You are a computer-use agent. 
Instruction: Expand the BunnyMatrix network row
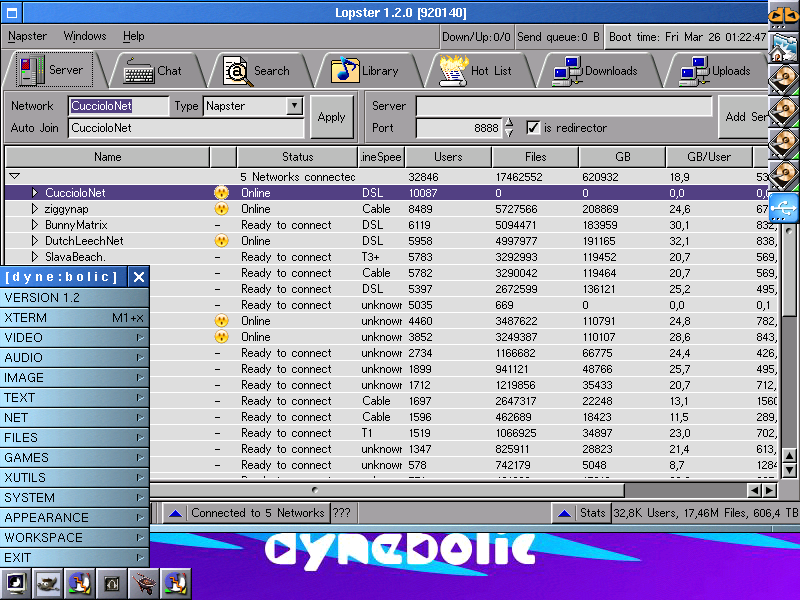coord(34,224)
